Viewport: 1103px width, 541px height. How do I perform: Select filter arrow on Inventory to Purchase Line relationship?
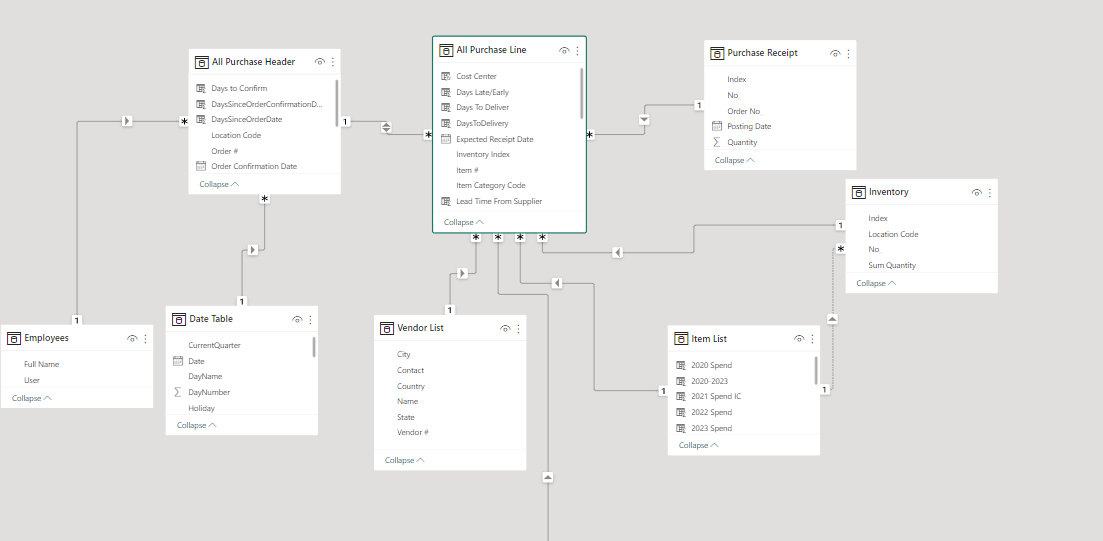tap(618, 252)
